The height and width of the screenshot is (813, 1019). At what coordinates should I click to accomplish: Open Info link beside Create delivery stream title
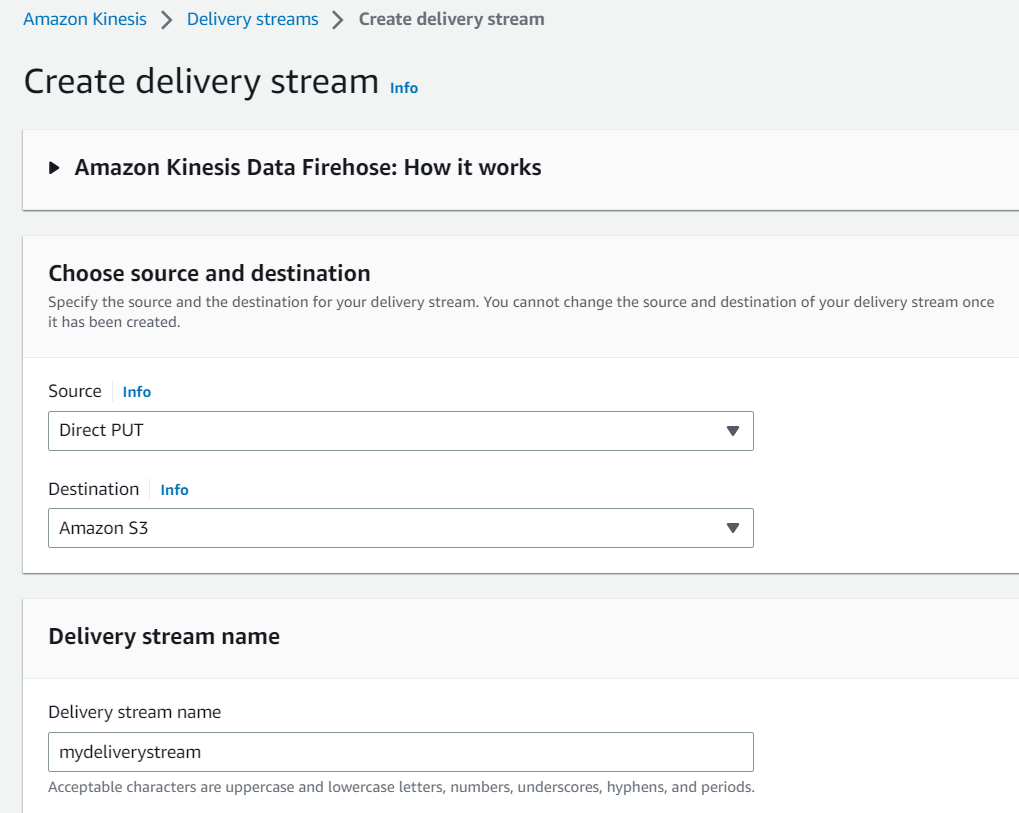click(x=404, y=88)
